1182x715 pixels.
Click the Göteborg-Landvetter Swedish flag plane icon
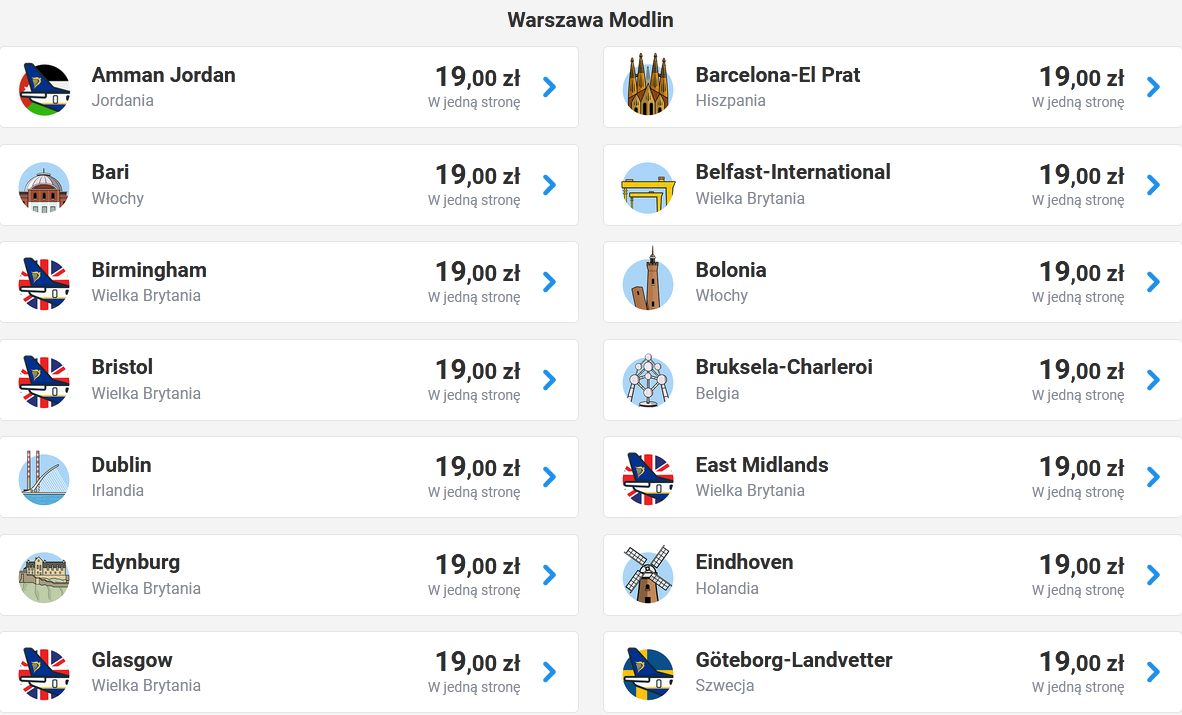point(648,674)
